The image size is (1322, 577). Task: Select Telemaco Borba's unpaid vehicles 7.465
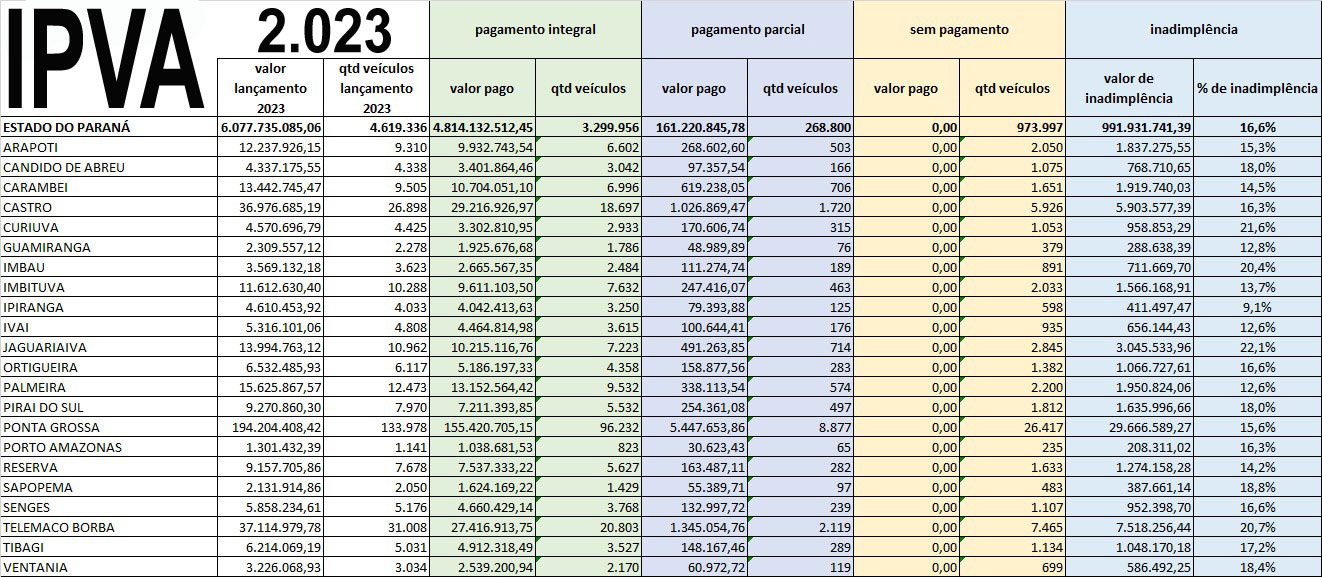(x=1013, y=527)
